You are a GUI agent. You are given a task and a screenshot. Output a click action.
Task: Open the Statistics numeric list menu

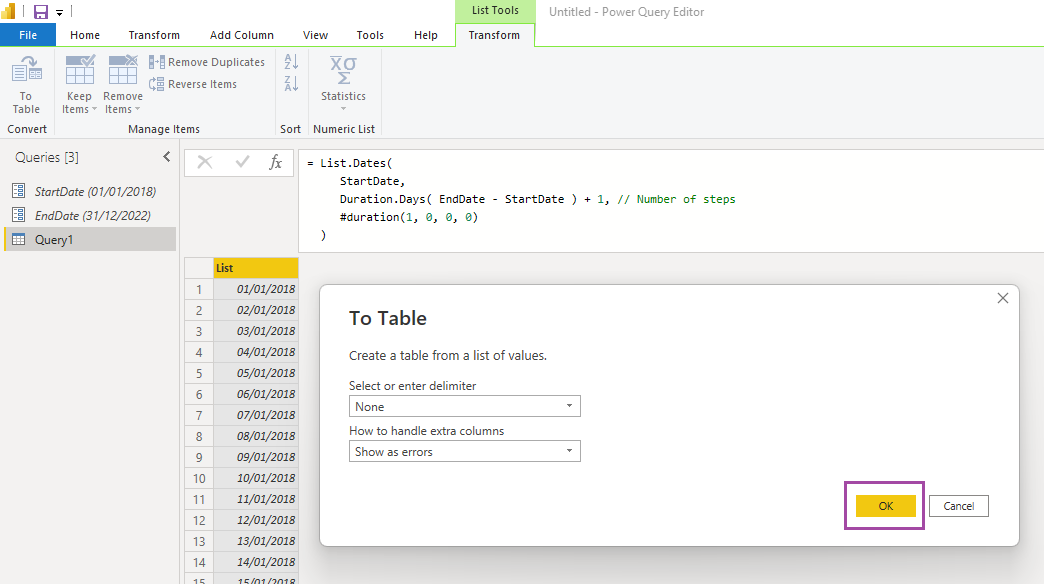pyautogui.click(x=344, y=84)
